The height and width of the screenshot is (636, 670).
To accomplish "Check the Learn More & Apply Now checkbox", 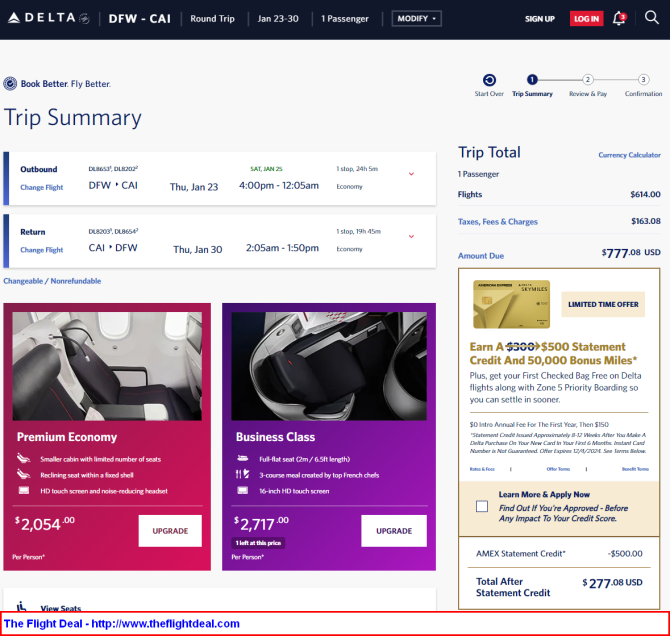I will [x=482, y=506].
